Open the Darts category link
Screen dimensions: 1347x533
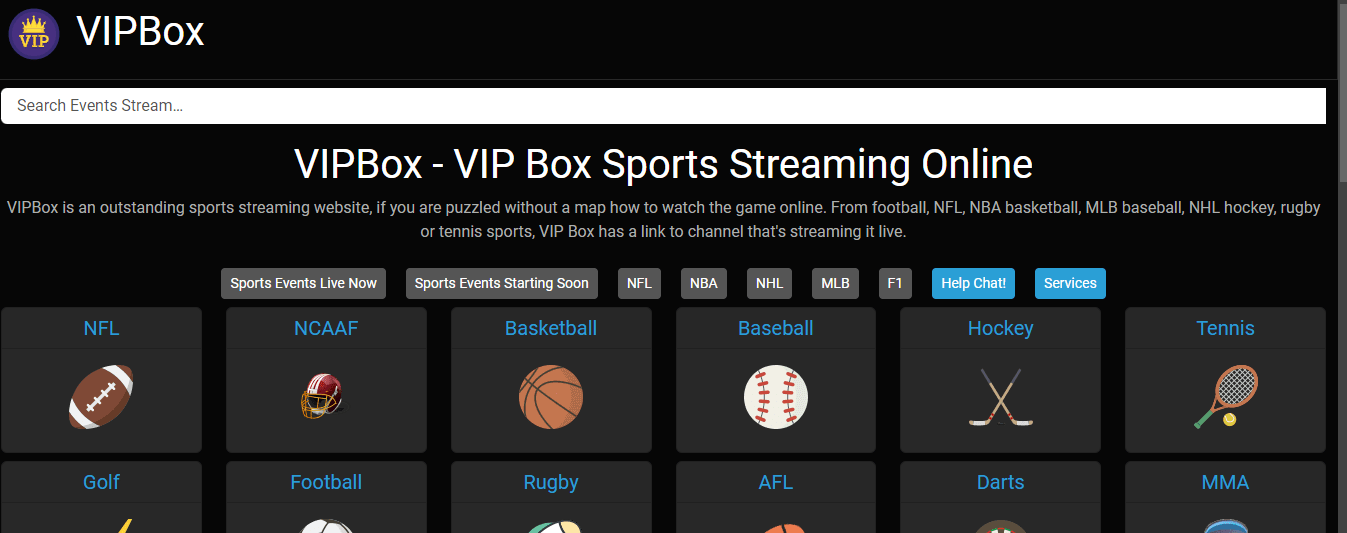click(x=1000, y=482)
